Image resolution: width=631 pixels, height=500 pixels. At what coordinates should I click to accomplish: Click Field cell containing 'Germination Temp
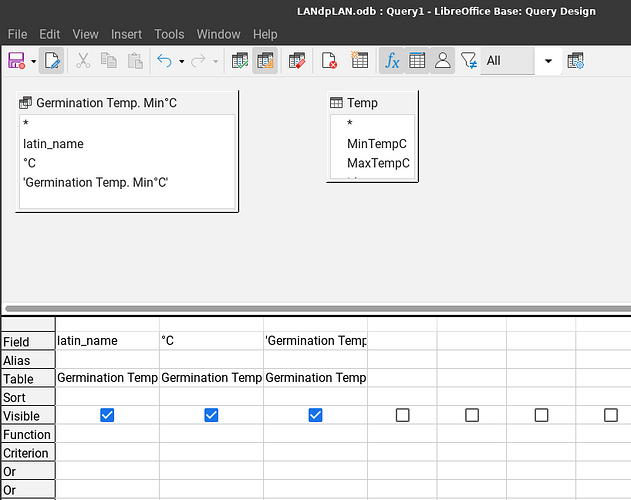tap(316, 341)
